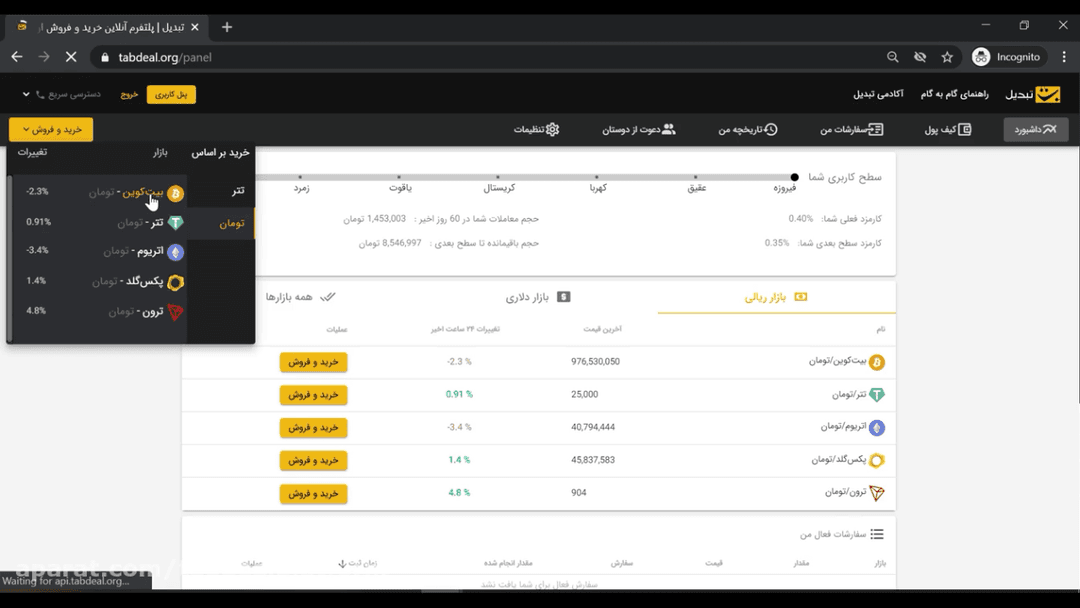Open Invite Friends (دعوت از دوستان) nav item
This screenshot has width=1080, height=608.
coord(638,129)
